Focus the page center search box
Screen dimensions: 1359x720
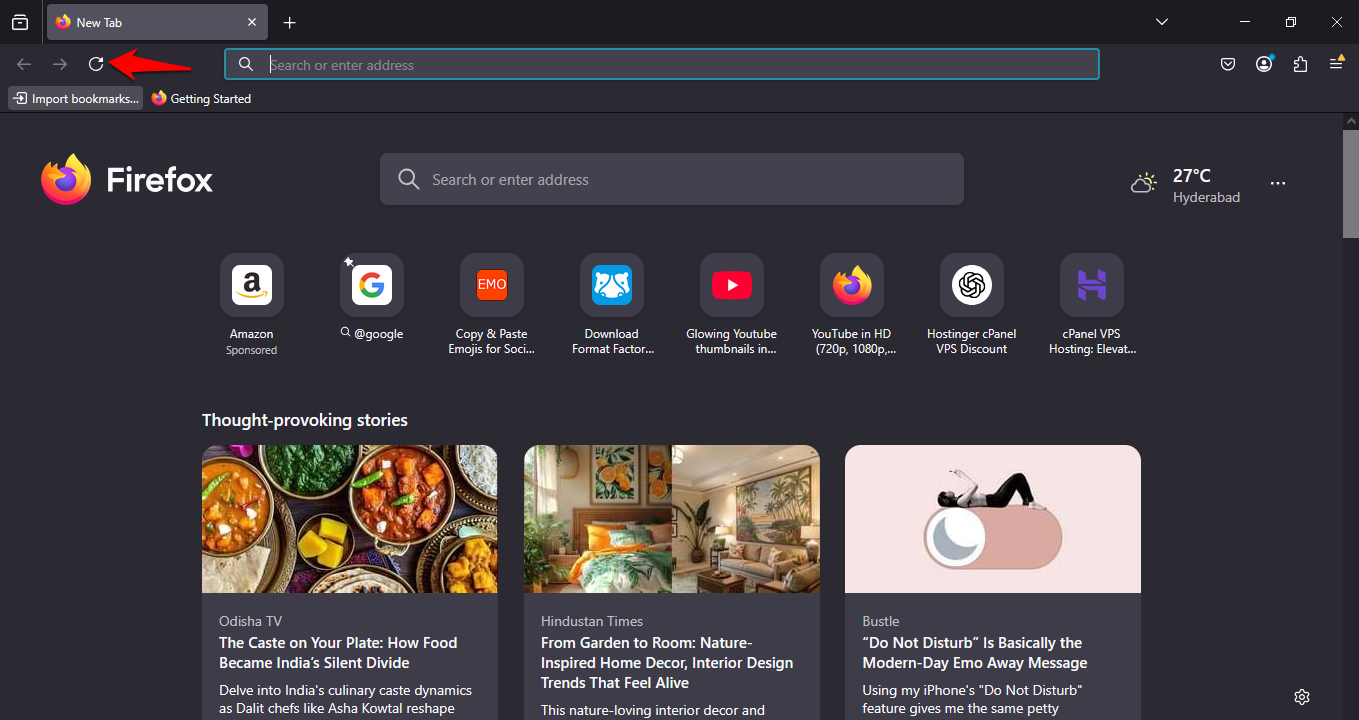tap(671, 179)
